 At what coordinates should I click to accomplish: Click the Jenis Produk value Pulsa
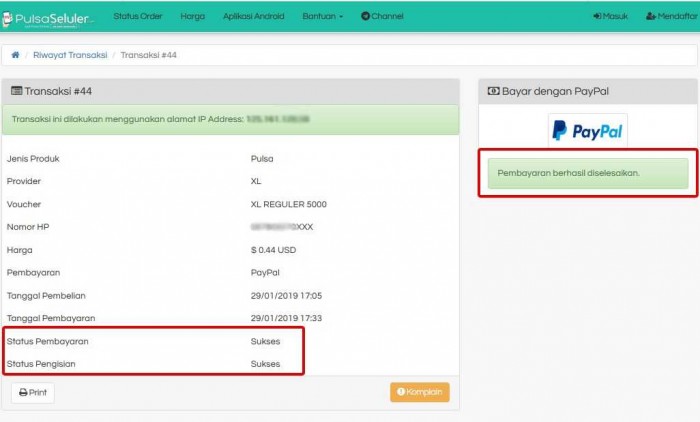[x=262, y=159]
